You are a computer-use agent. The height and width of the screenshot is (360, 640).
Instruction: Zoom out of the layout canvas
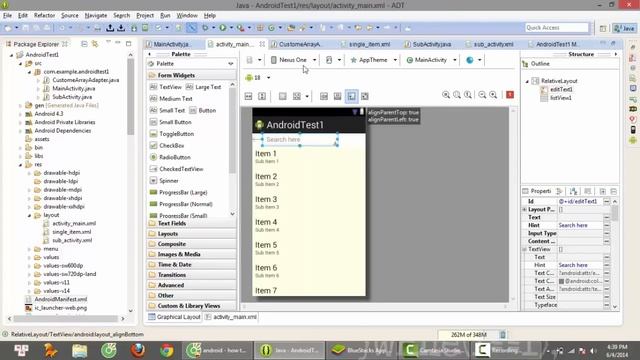(x=482, y=95)
